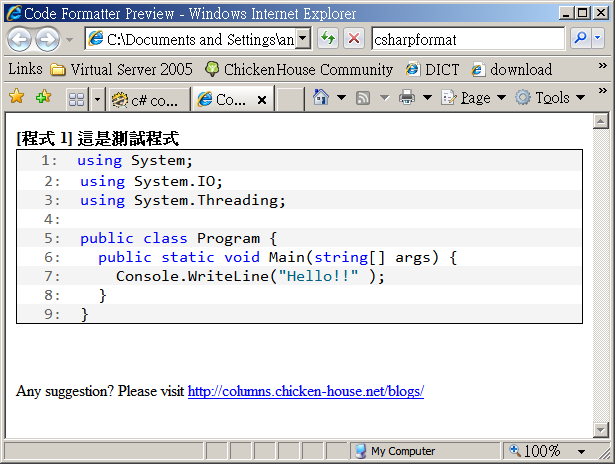Click the vertical scrollbar down arrow
The height and width of the screenshot is (464, 615).
[601, 430]
